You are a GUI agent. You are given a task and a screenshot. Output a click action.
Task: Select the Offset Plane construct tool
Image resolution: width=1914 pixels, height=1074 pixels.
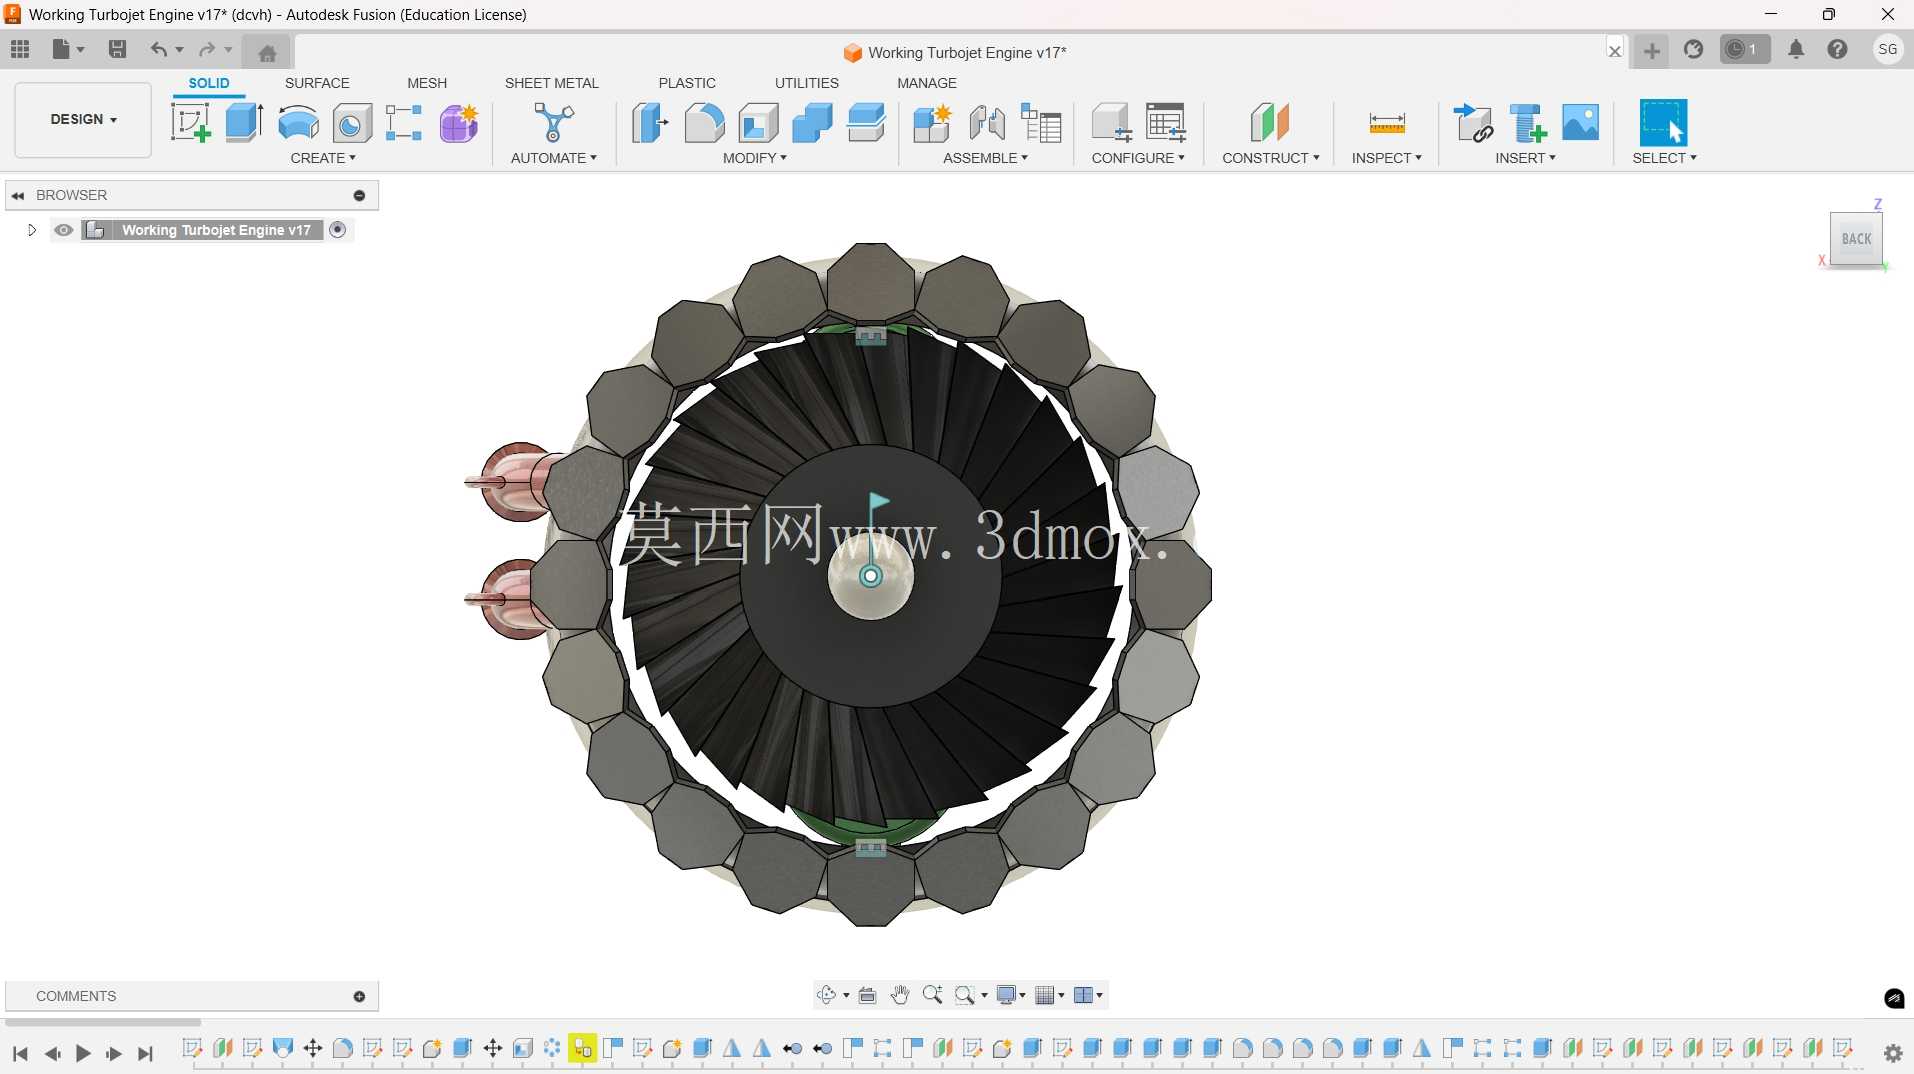point(1270,123)
